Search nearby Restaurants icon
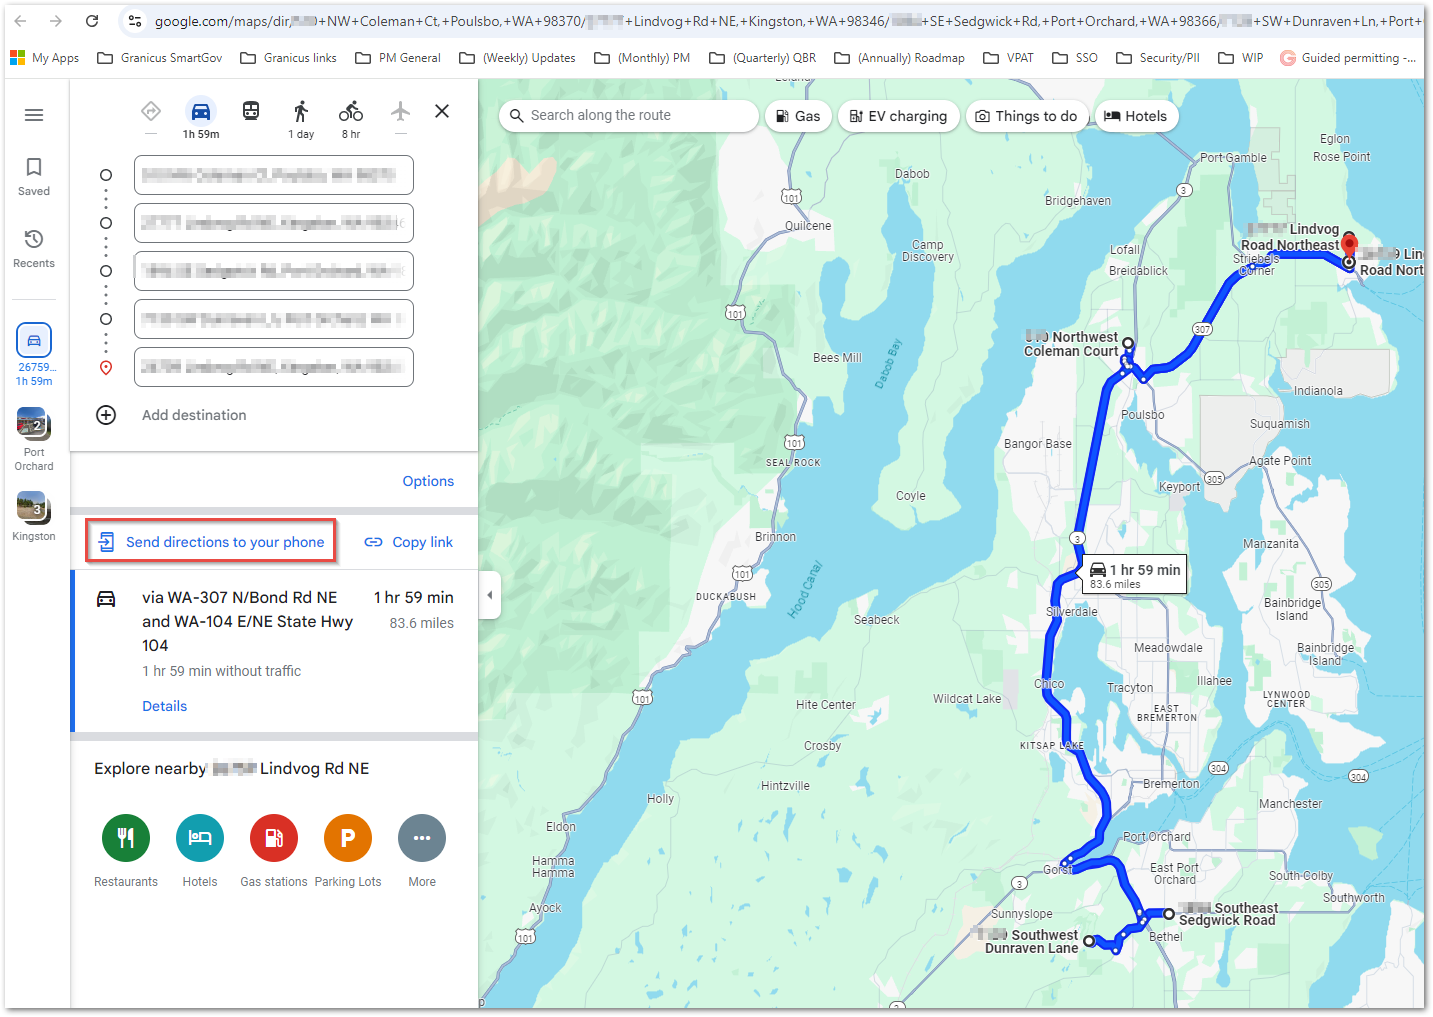Viewport: 1433px width, 1017px height. [x=126, y=838]
